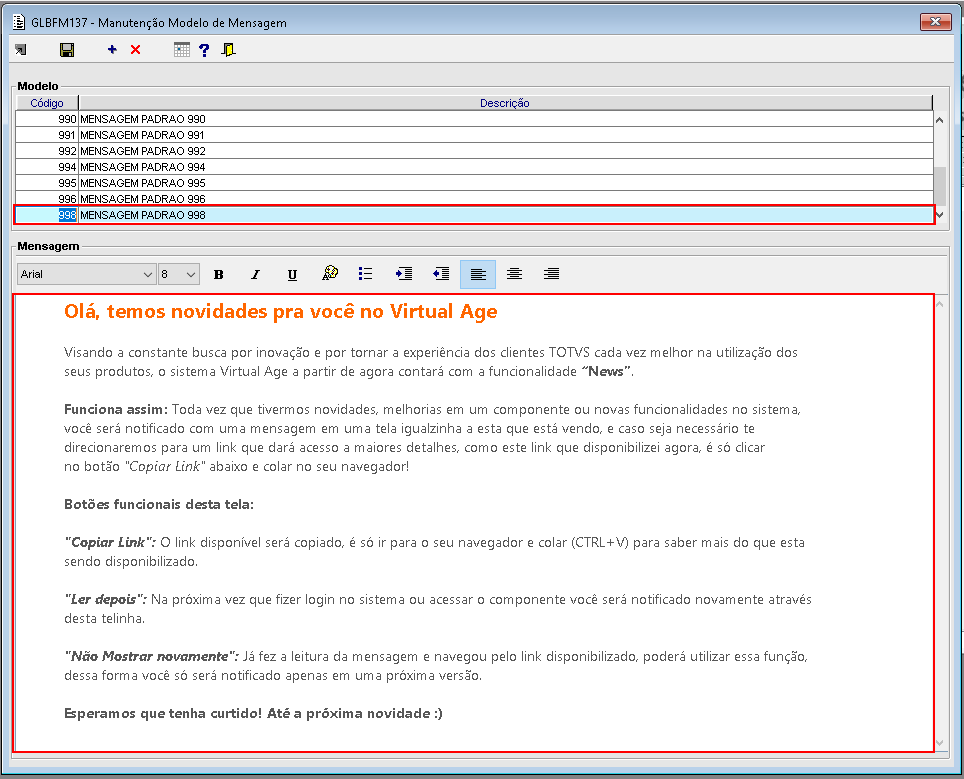This screenshot has width=964, height=779.
Task: Close the GLBFM137 window
Action: click(935, 22)
